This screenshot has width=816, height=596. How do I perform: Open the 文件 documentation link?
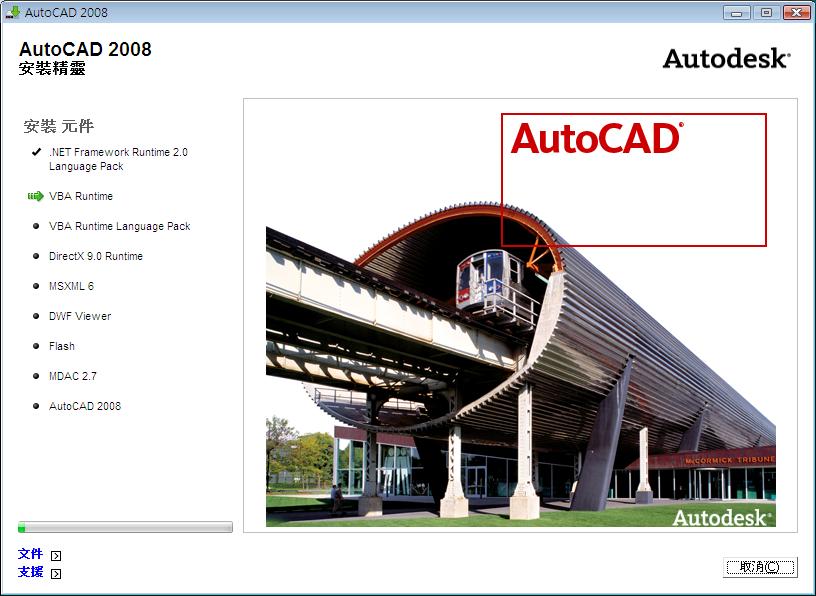[30, 554]
